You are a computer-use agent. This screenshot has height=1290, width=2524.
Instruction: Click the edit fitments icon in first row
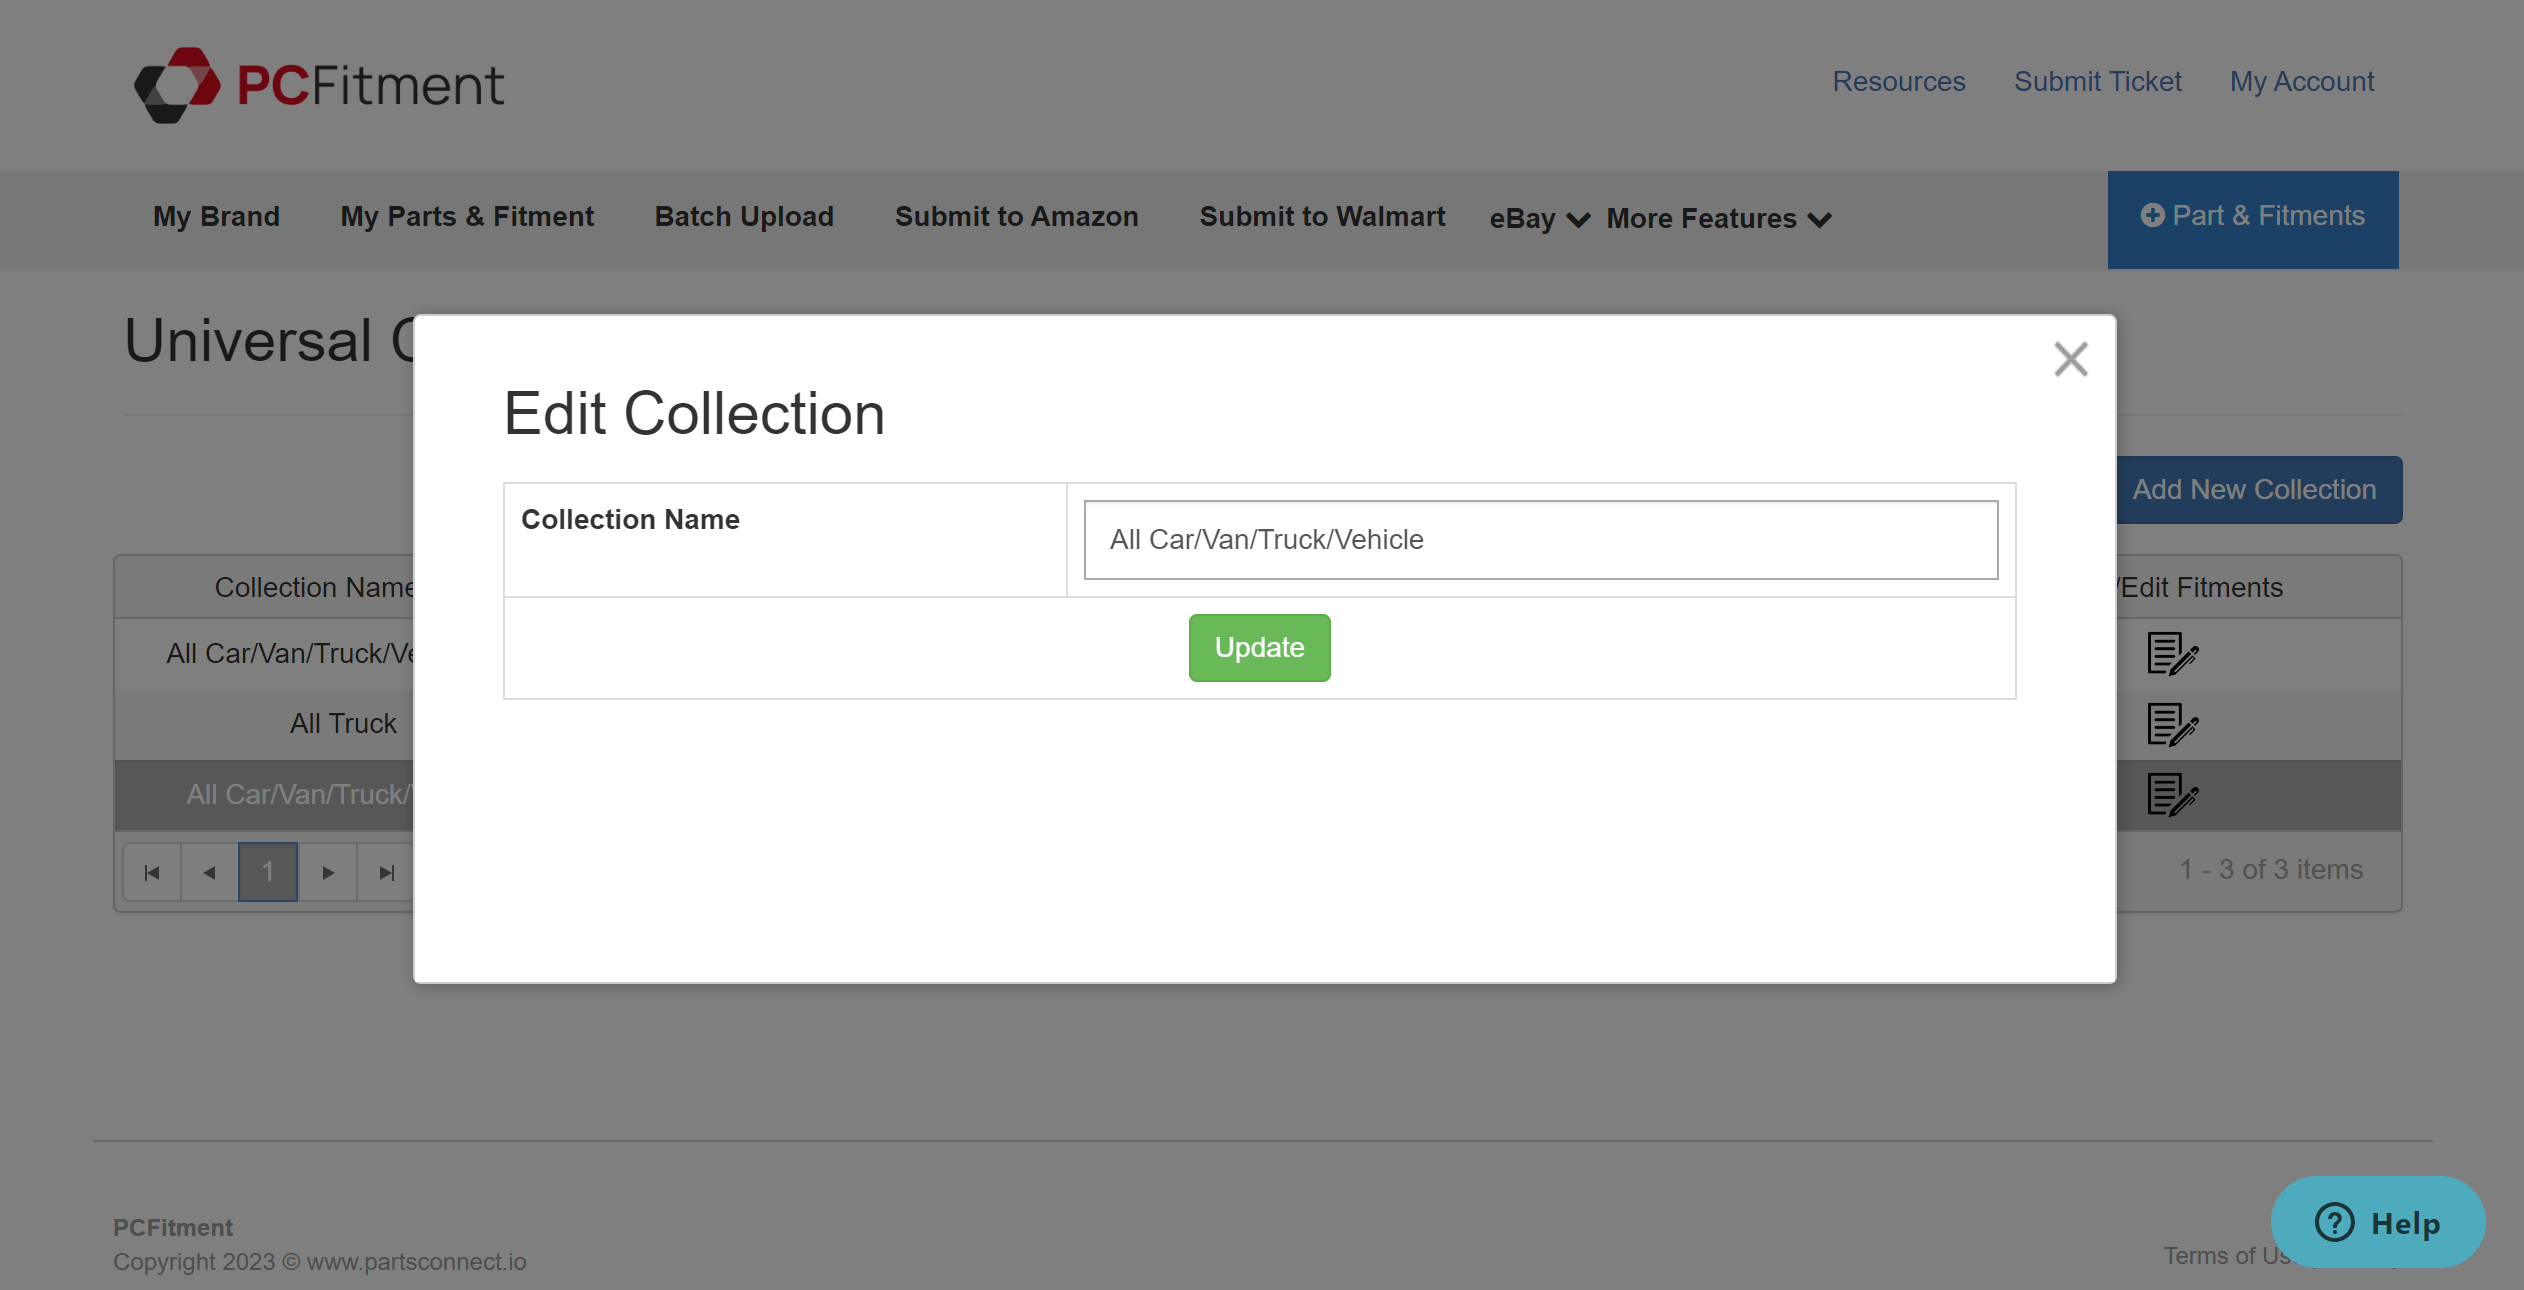click(x=2171, y=654)
